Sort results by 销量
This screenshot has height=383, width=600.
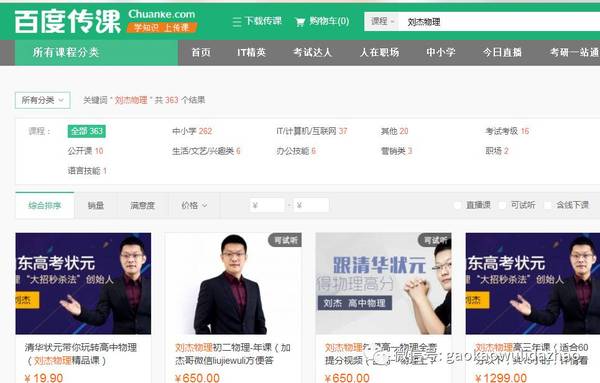point(96,205)
